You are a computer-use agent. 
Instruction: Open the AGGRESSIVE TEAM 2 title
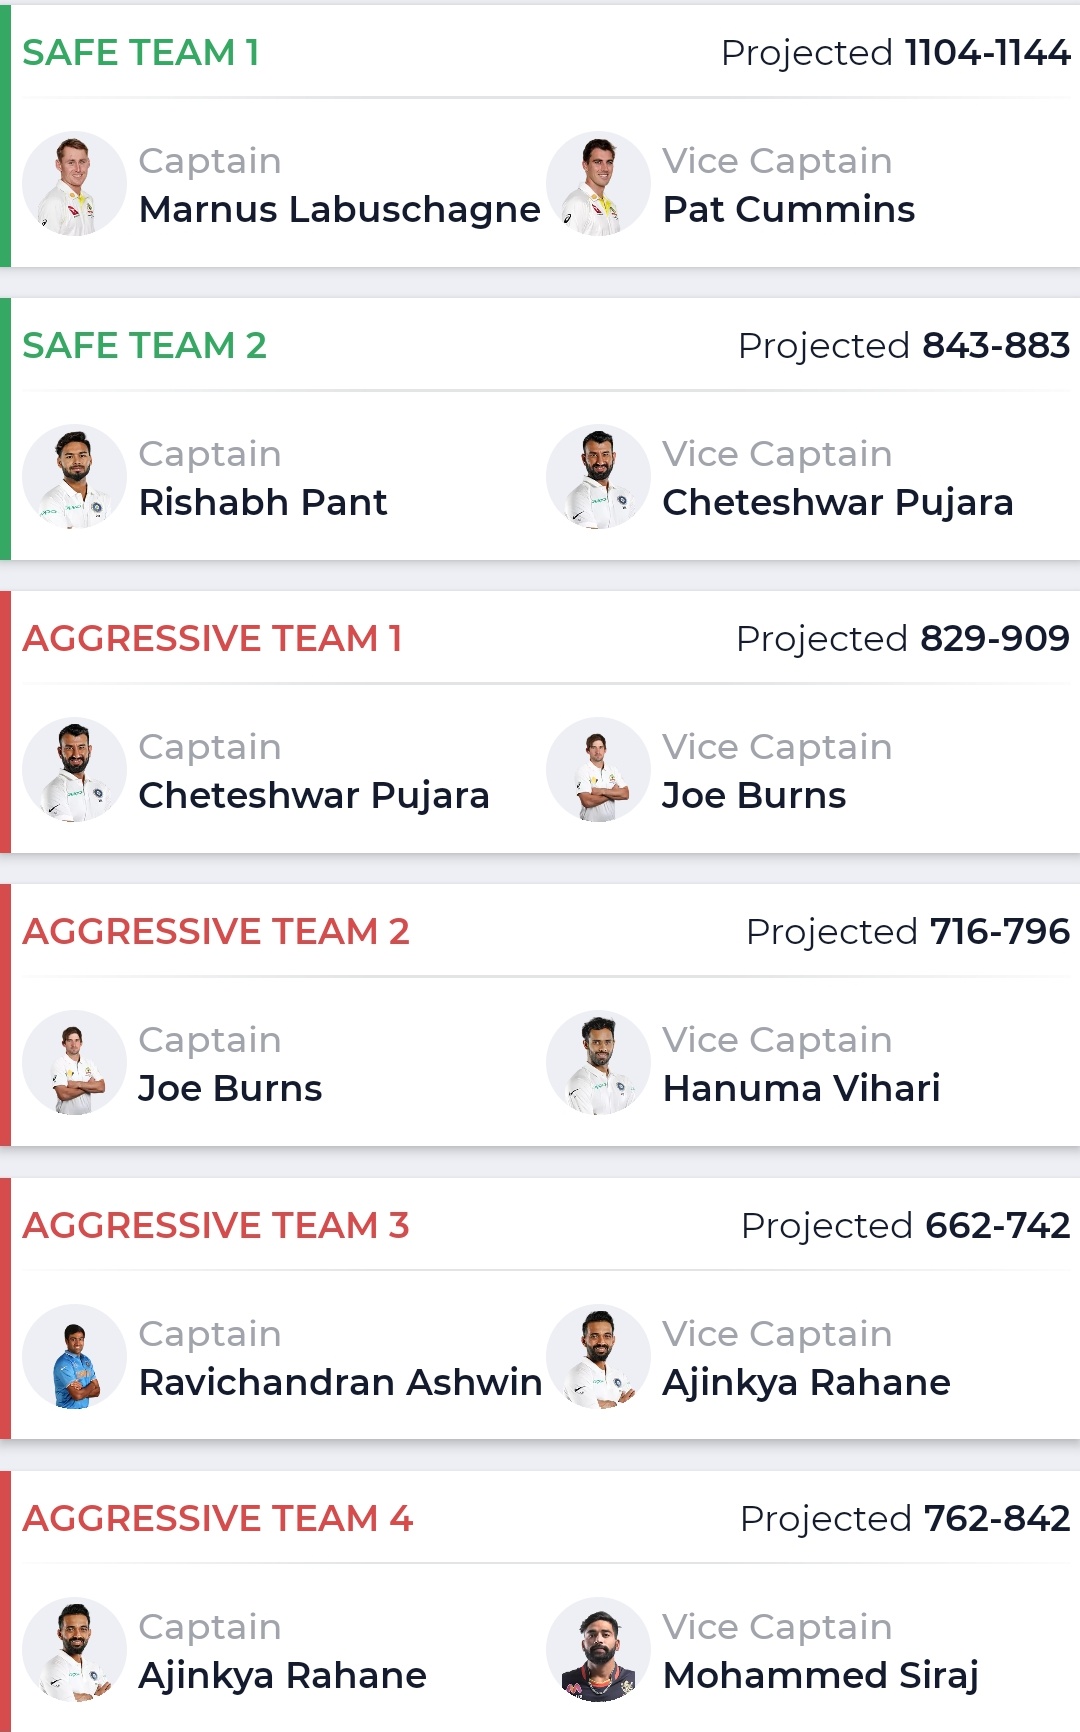tap(216, 931)
